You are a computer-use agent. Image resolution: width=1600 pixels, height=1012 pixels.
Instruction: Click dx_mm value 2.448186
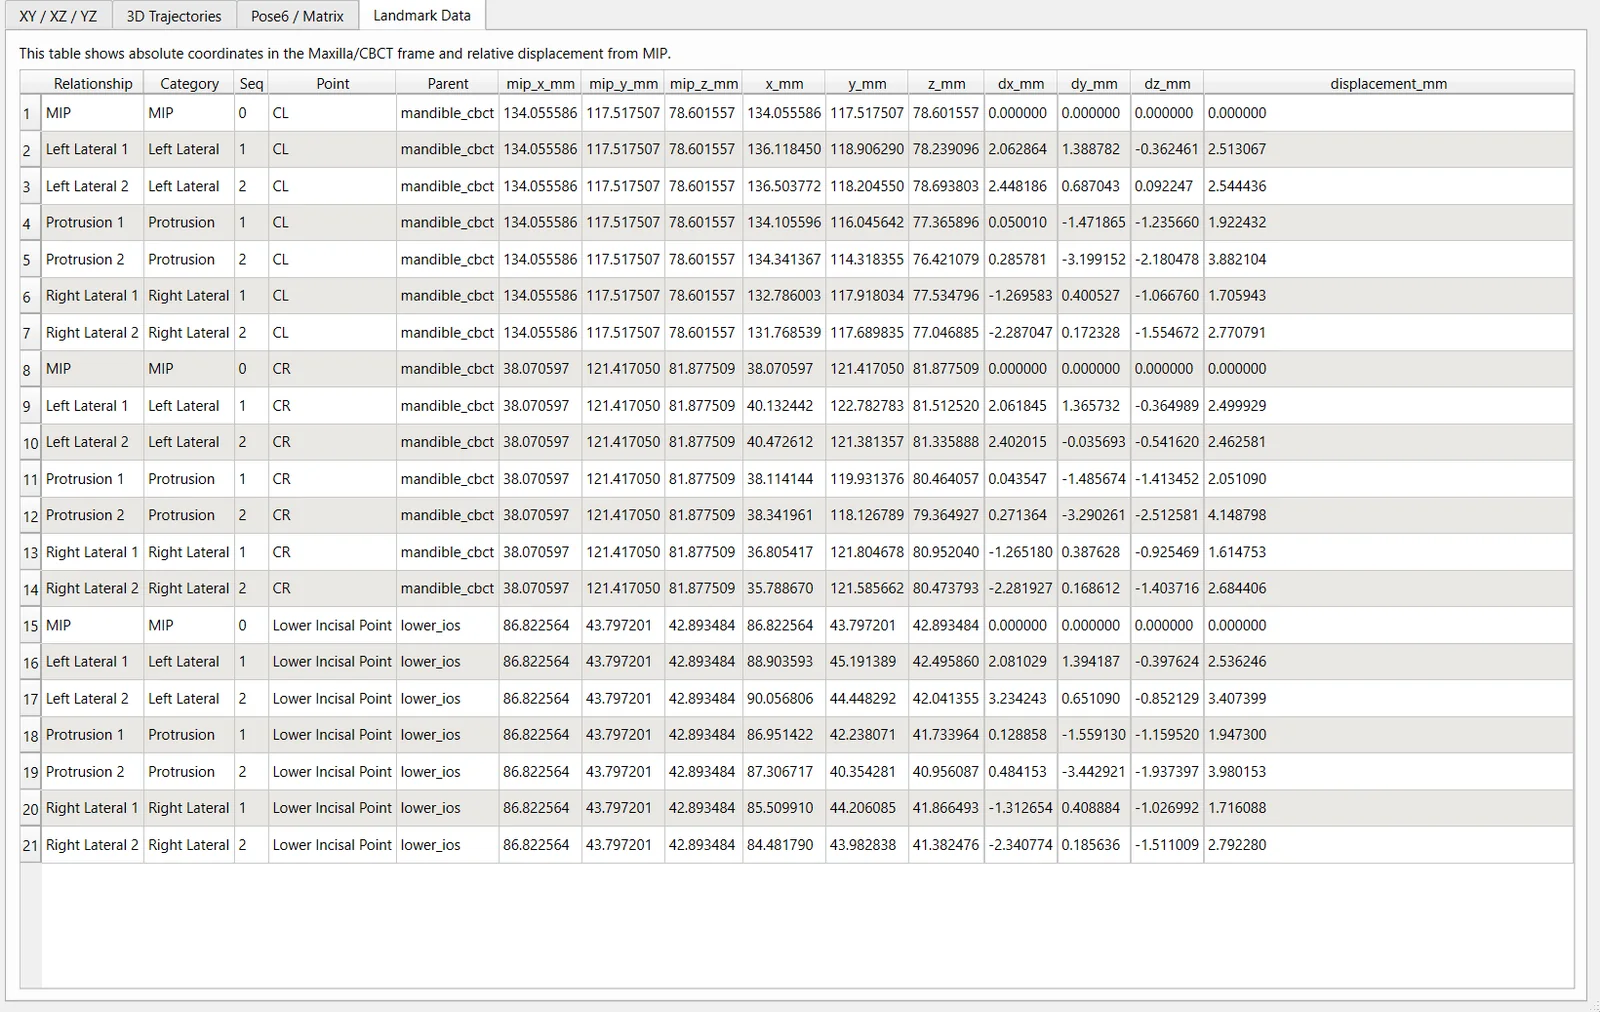[x=1020, y=186]
